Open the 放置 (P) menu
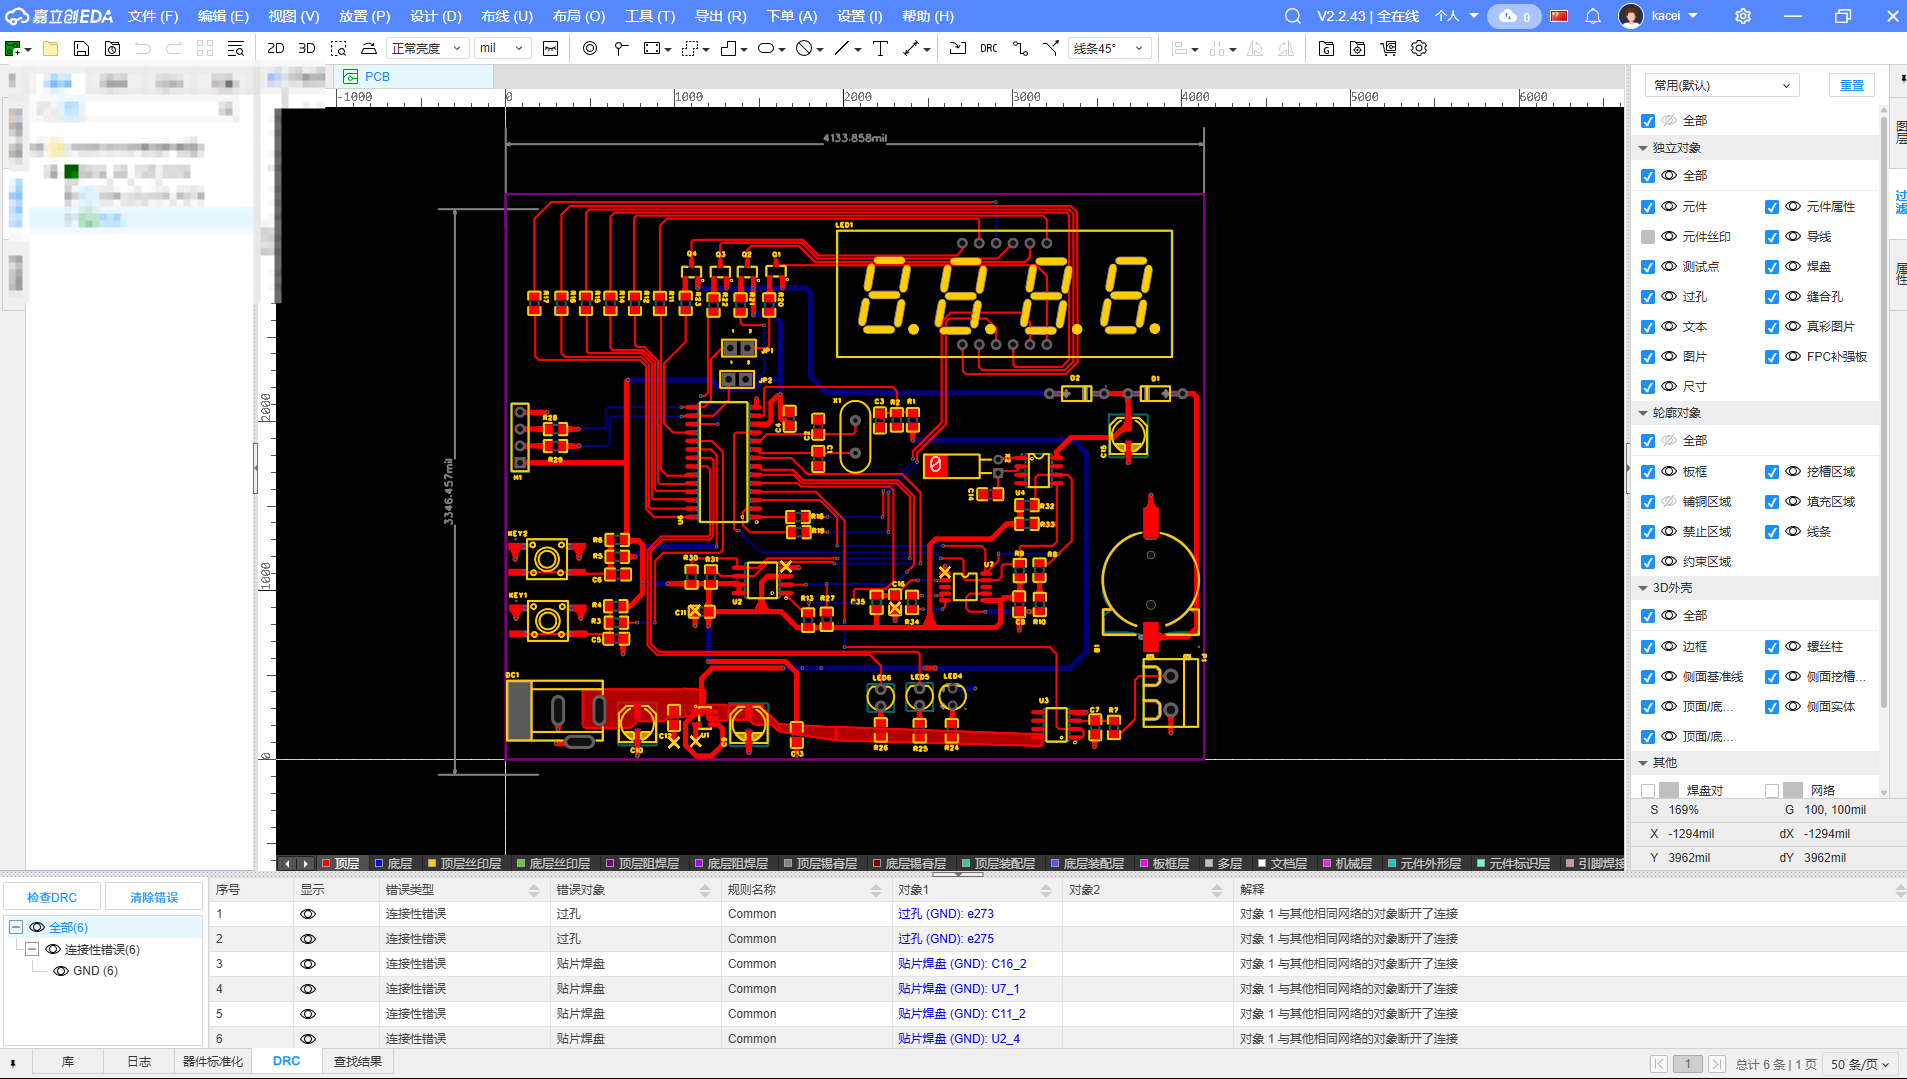1907x1079 pixels. (364, 16)
